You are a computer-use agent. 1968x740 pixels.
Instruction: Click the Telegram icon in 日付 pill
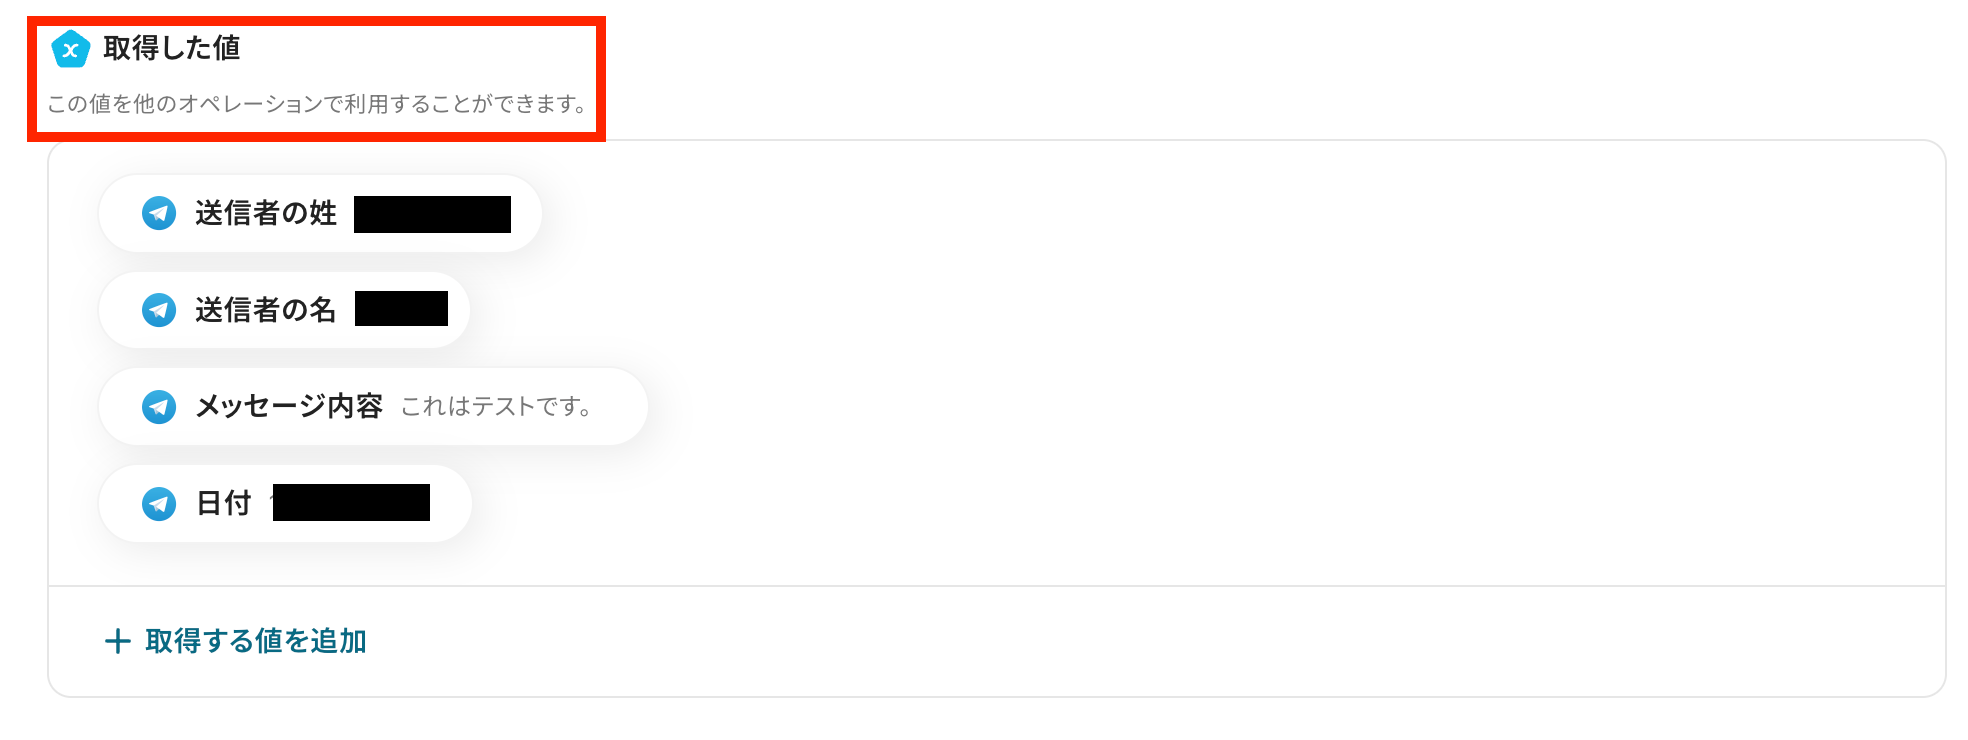pos(159,504)
